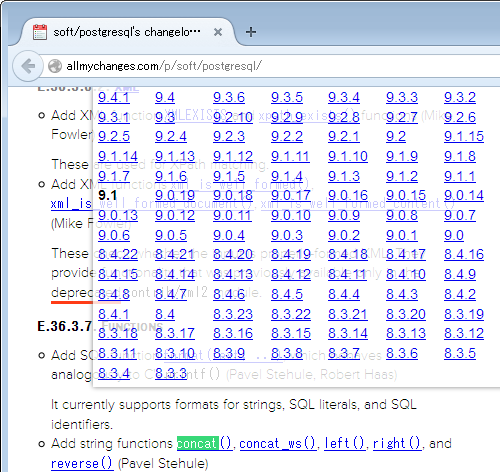
Task: Click the browser back arrow button
Action: (28, 66)
